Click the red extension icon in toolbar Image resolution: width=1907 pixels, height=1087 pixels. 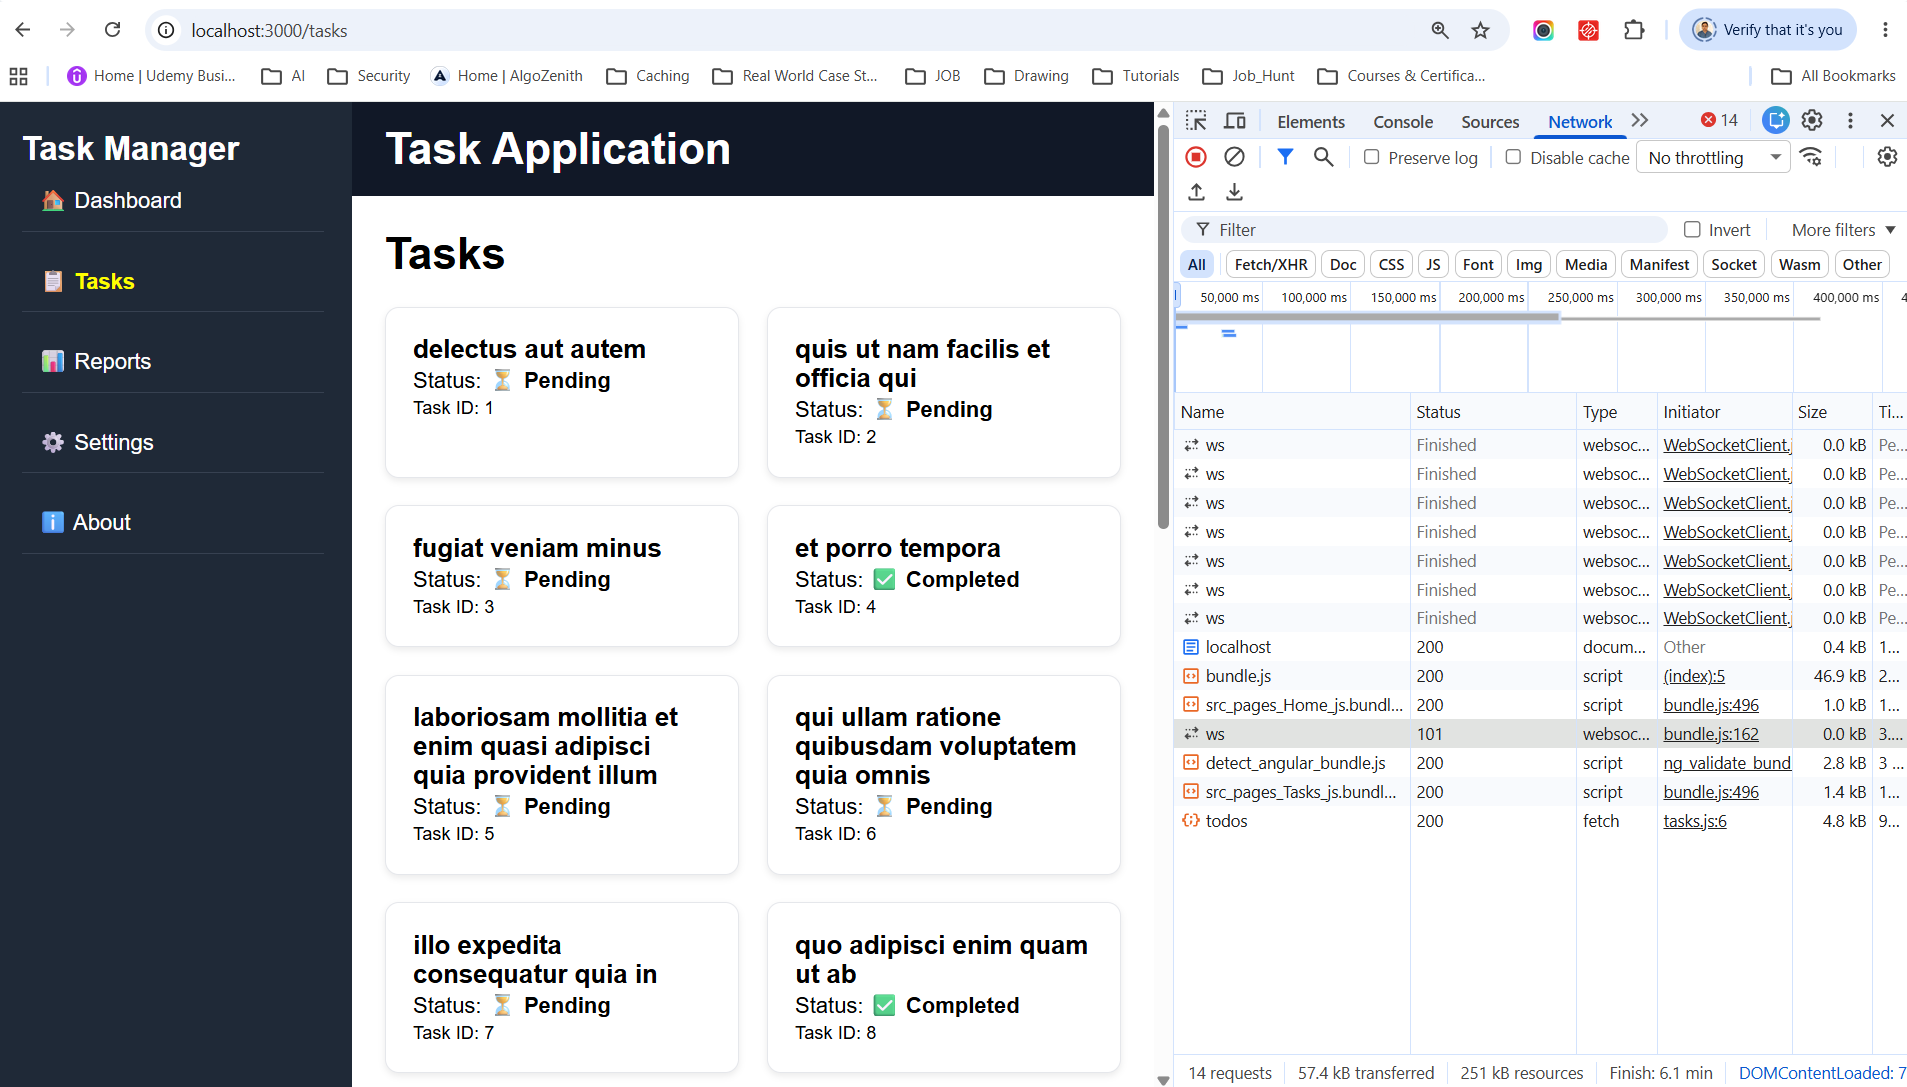tap(1588, 30)
